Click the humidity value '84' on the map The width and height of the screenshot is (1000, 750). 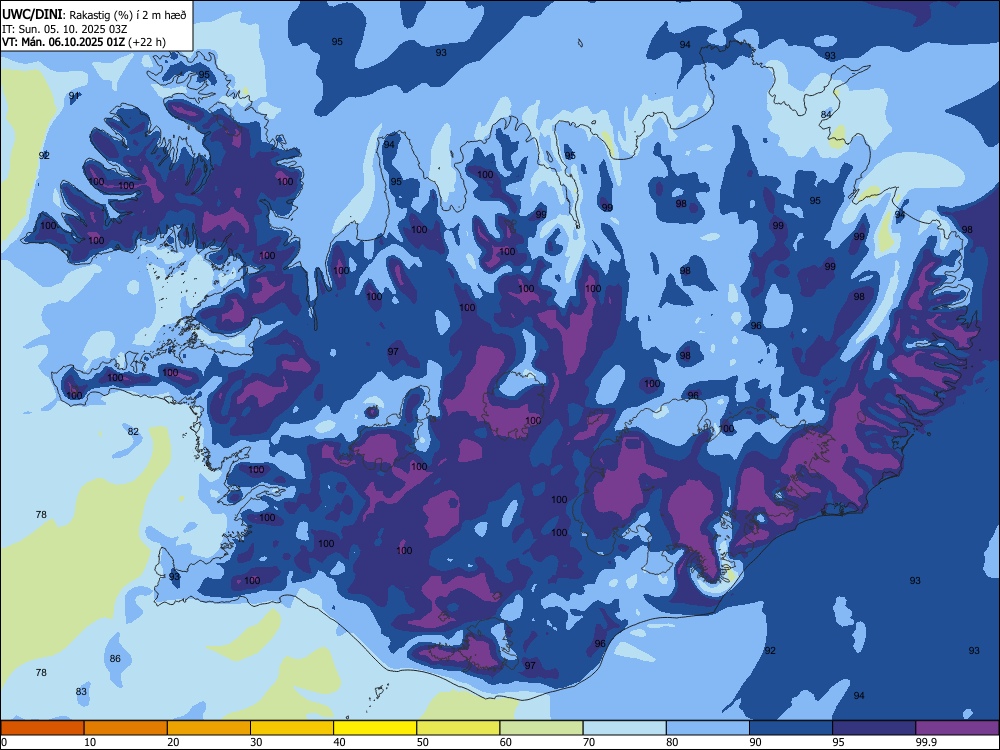point(826,114)
